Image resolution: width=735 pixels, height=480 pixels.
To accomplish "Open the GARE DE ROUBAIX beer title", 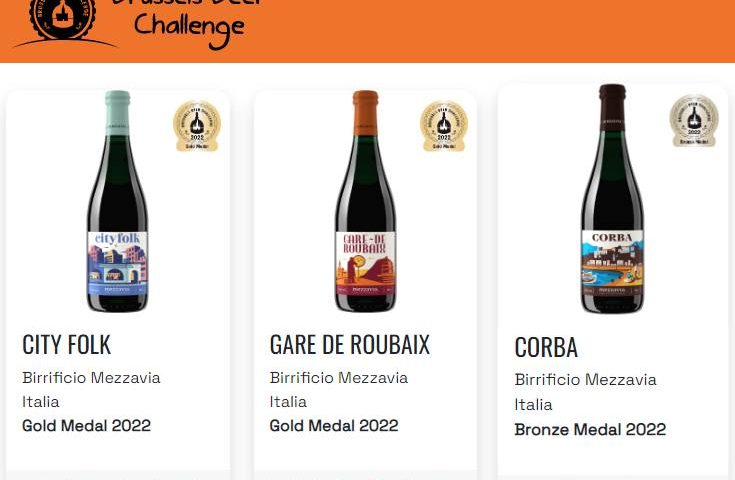I will (350, 345).
